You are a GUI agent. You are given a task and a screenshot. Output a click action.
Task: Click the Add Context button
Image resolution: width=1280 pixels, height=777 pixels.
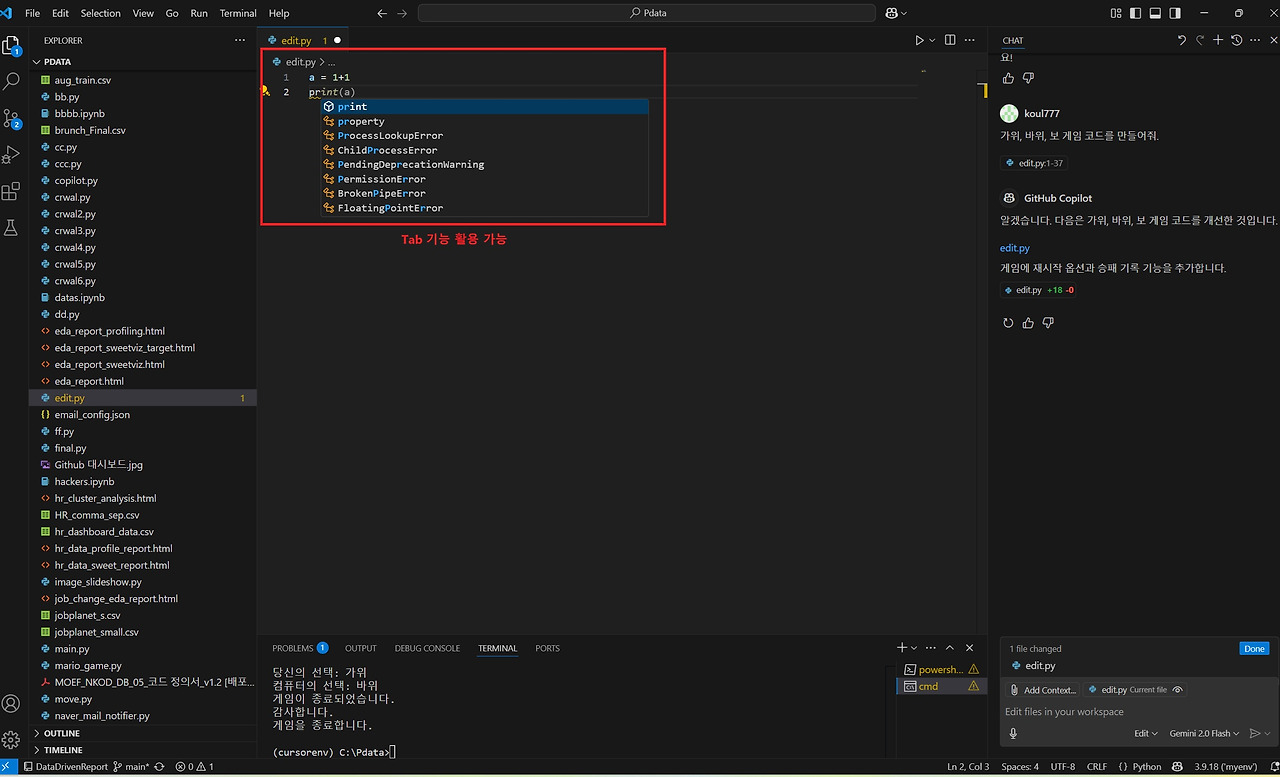(1043, 689)
